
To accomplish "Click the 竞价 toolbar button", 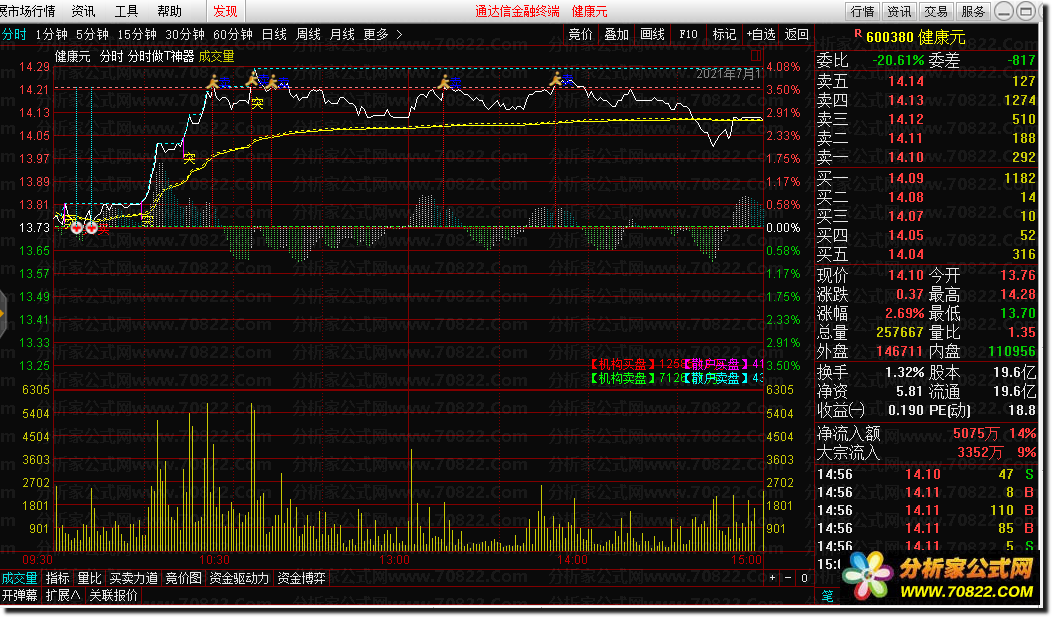I will [580, 34].
